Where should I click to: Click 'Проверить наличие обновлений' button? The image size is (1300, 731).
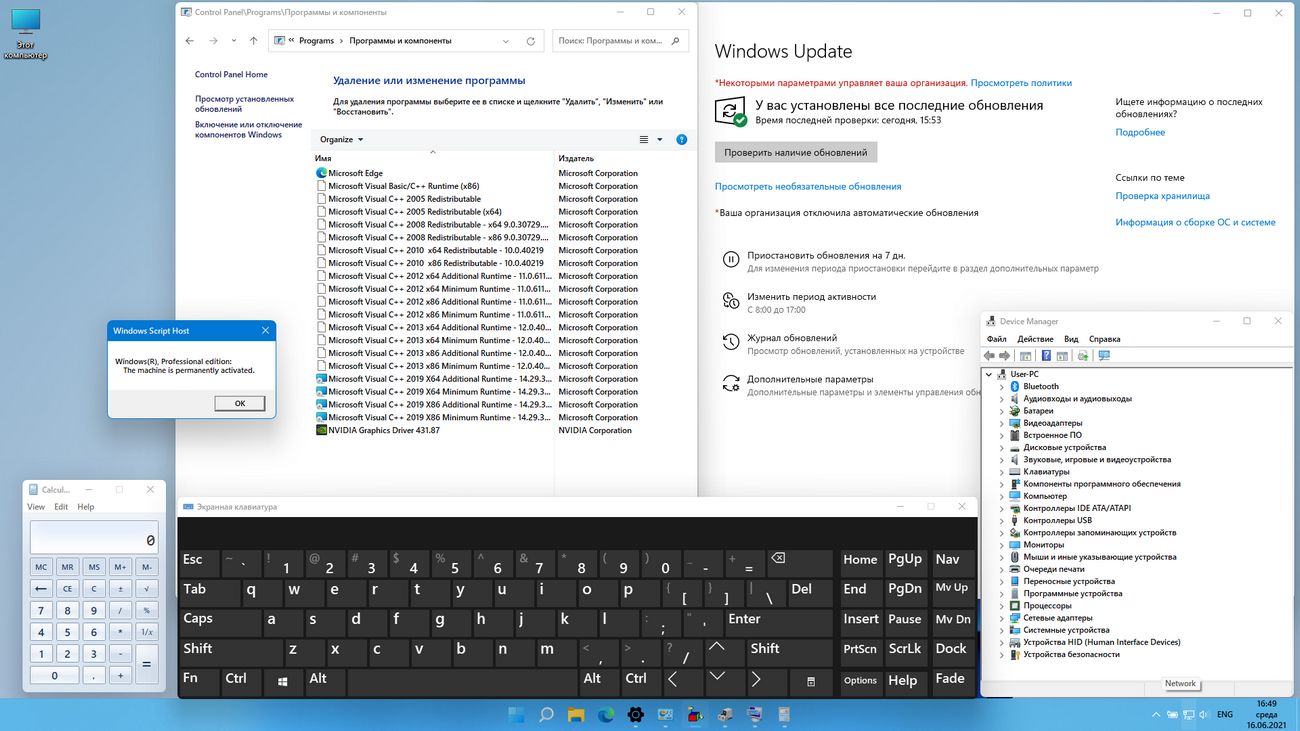point(796,152)
